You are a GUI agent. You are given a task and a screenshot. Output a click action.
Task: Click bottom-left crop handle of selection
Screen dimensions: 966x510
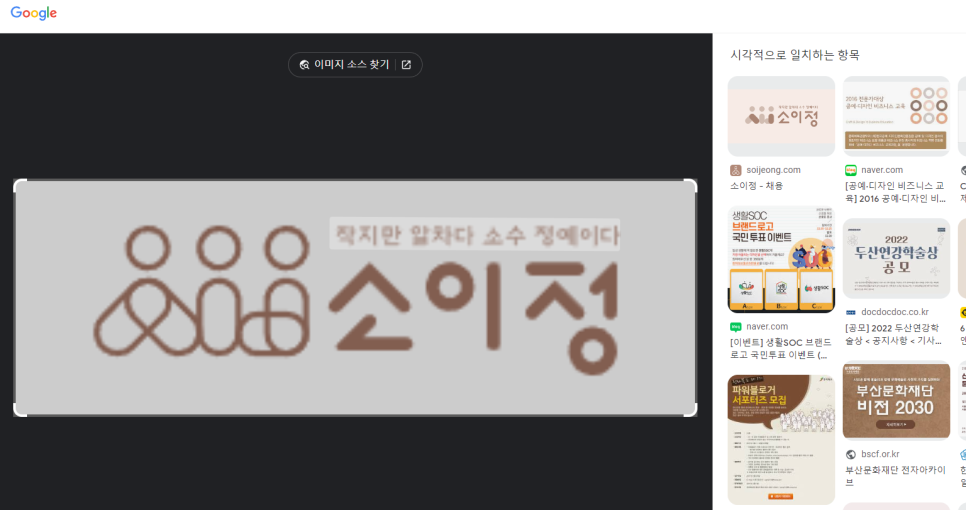(20, 410)
